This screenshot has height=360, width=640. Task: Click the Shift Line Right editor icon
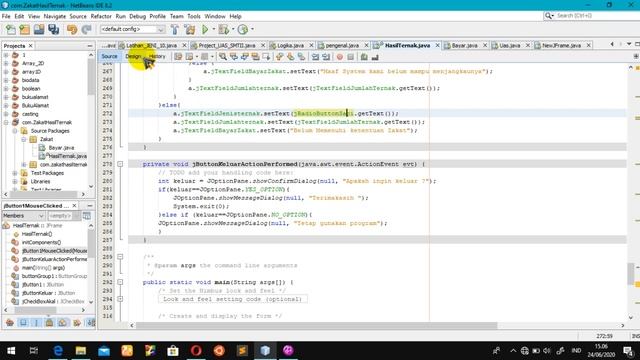tap(326, 57)
